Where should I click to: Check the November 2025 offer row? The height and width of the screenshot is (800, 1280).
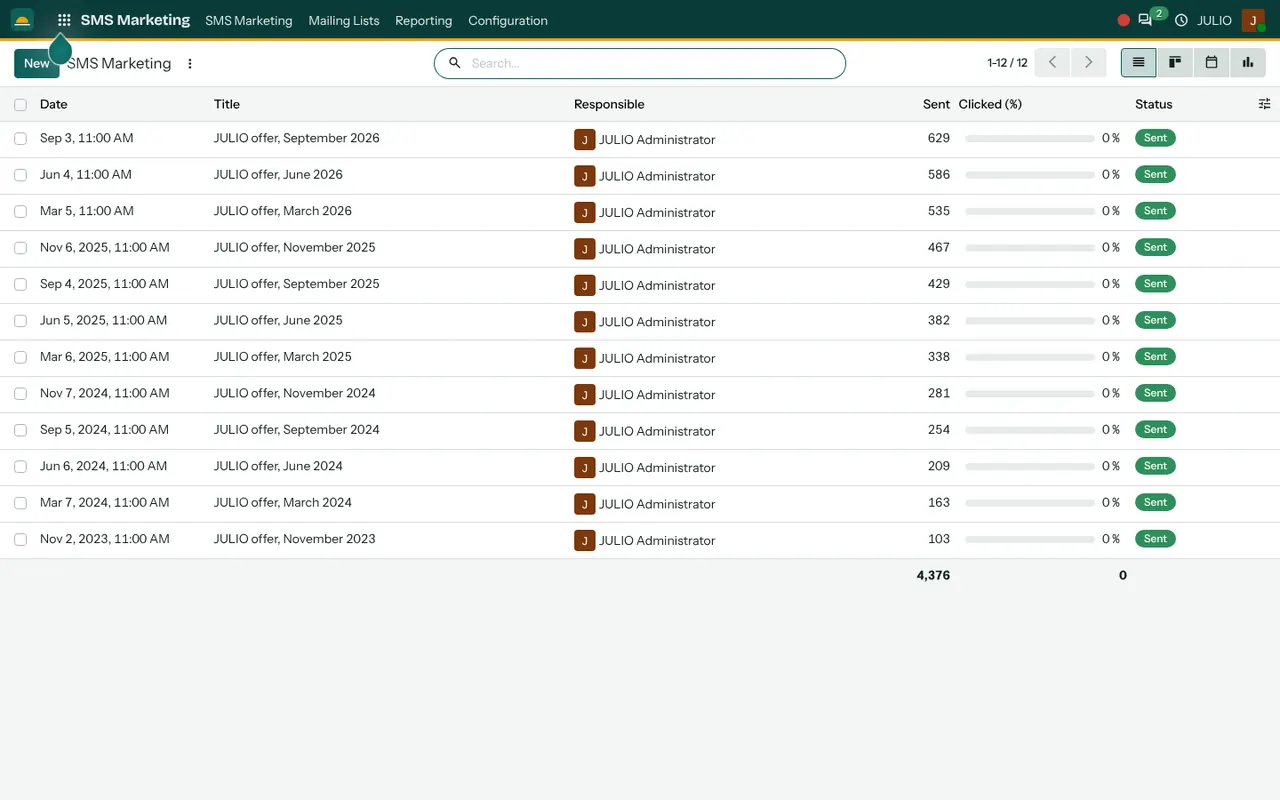tap(20, 248)
